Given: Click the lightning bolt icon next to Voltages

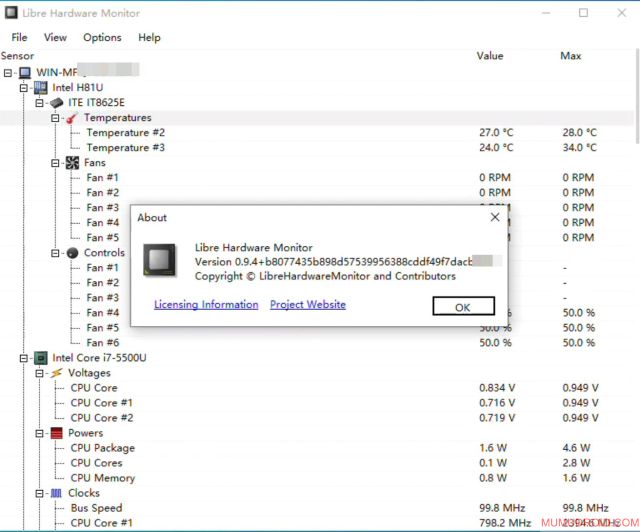Looking at the screenshot, I should [x=56, y=373].
